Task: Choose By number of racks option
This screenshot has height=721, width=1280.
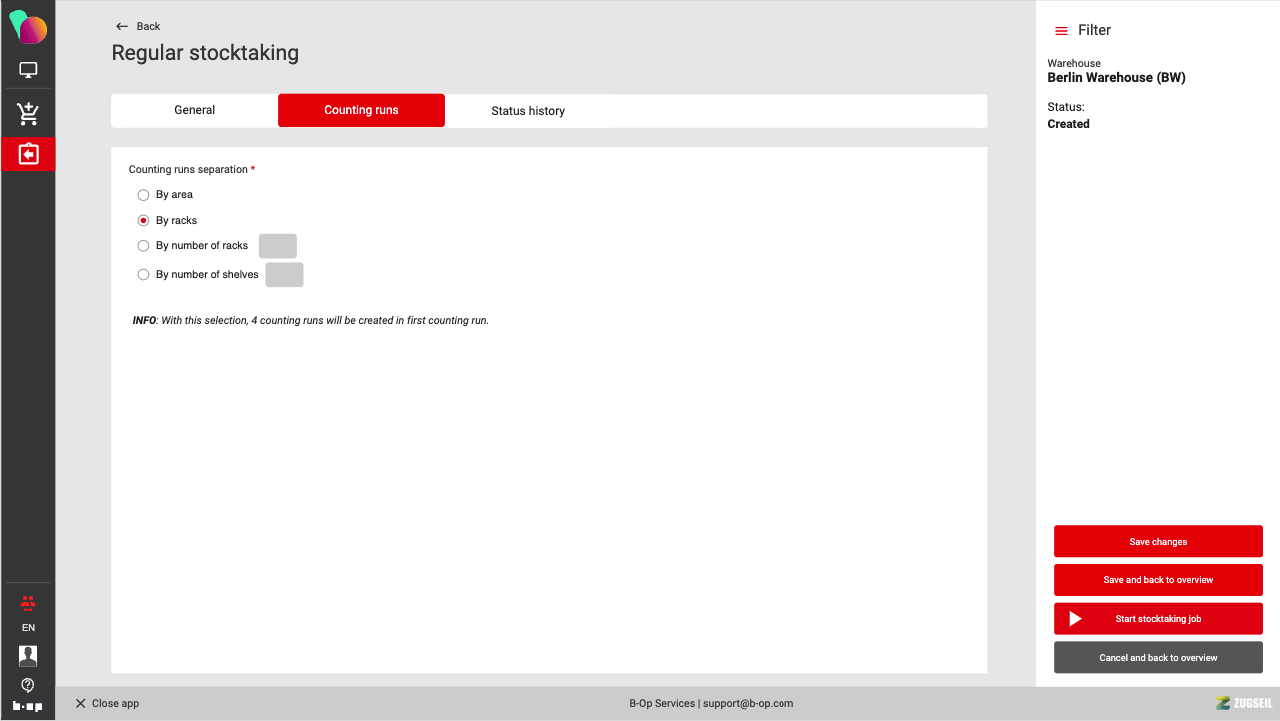Action: [x=143, y=246]
